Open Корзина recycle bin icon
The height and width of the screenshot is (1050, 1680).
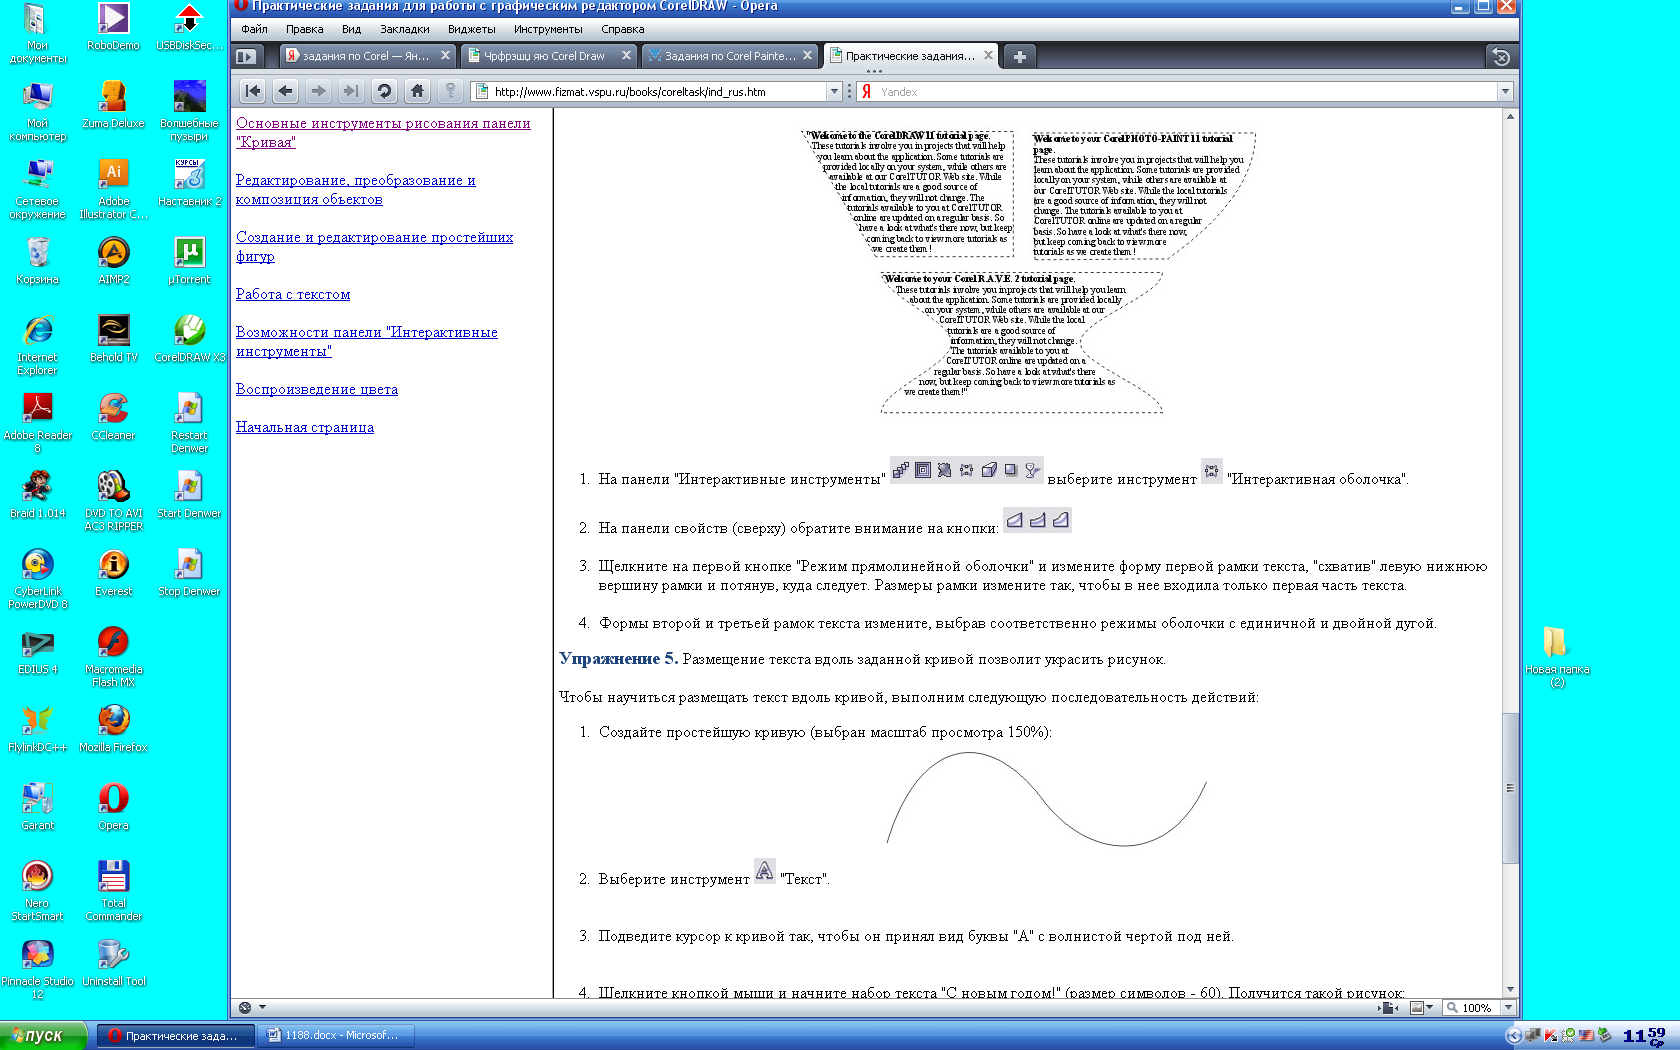coord(37,261)
